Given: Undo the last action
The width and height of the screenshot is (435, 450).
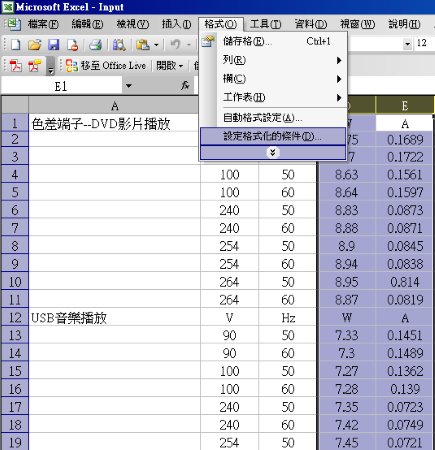Looking at the screenshot, I should (175, 45).
